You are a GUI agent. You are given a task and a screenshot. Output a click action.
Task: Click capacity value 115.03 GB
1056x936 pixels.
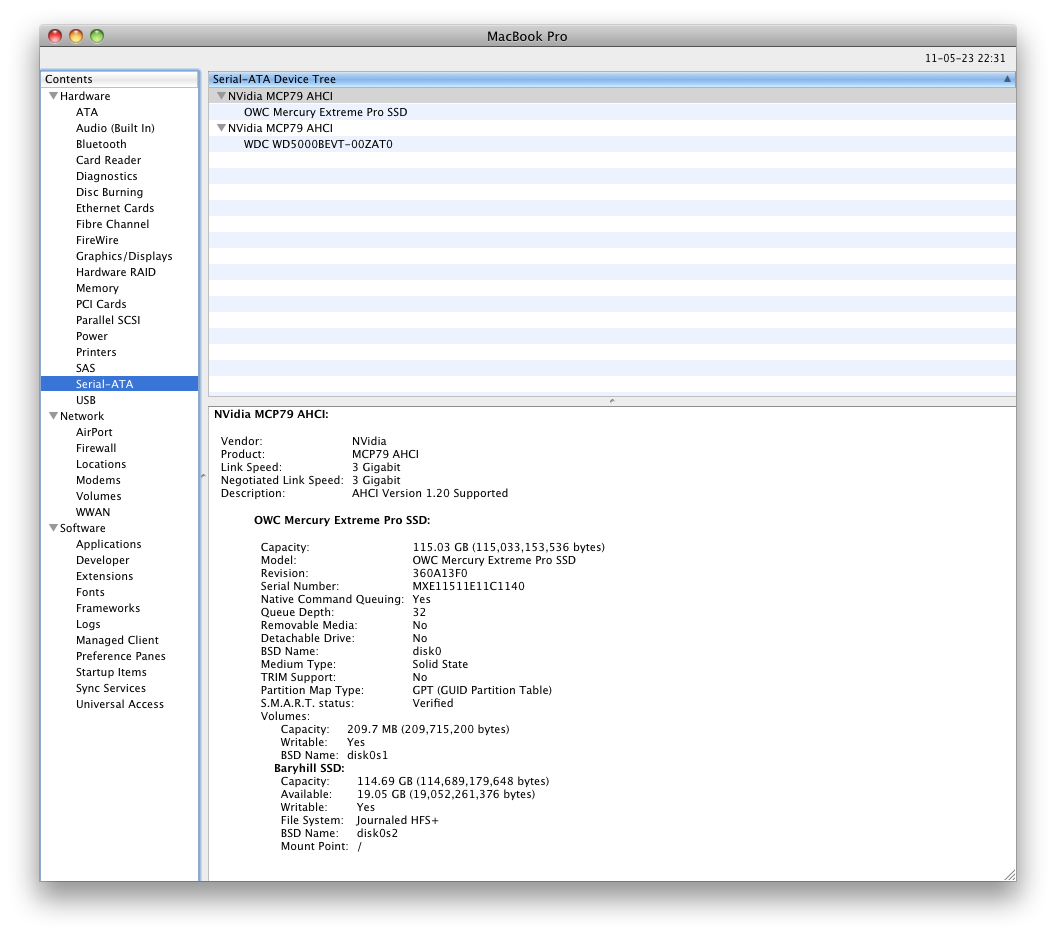point(508,547)
